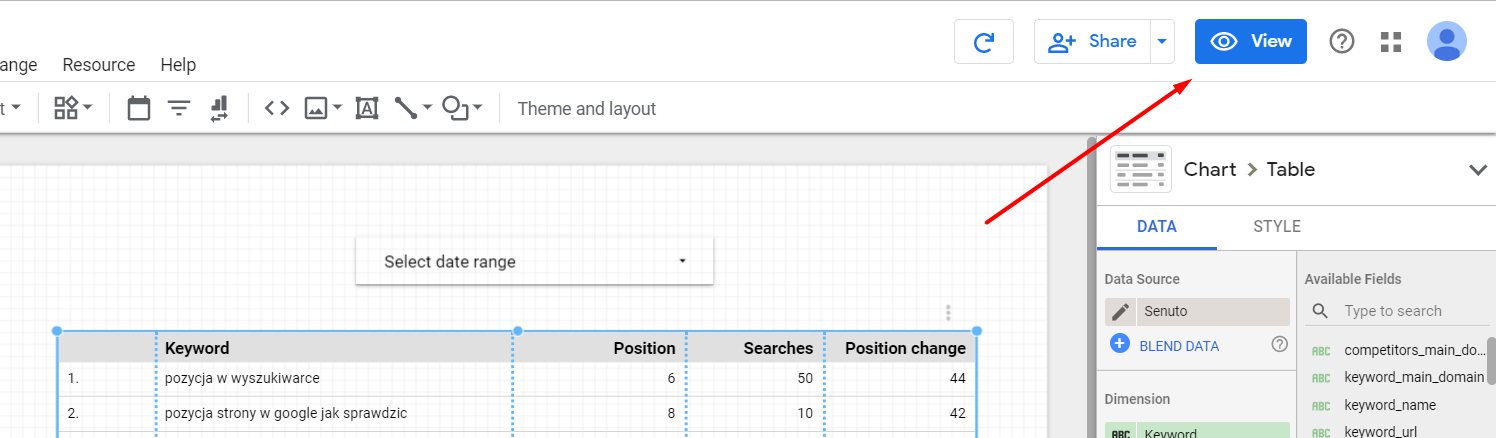
Task: Open the help question mark icon
Action: click(x=1341, y=42)
